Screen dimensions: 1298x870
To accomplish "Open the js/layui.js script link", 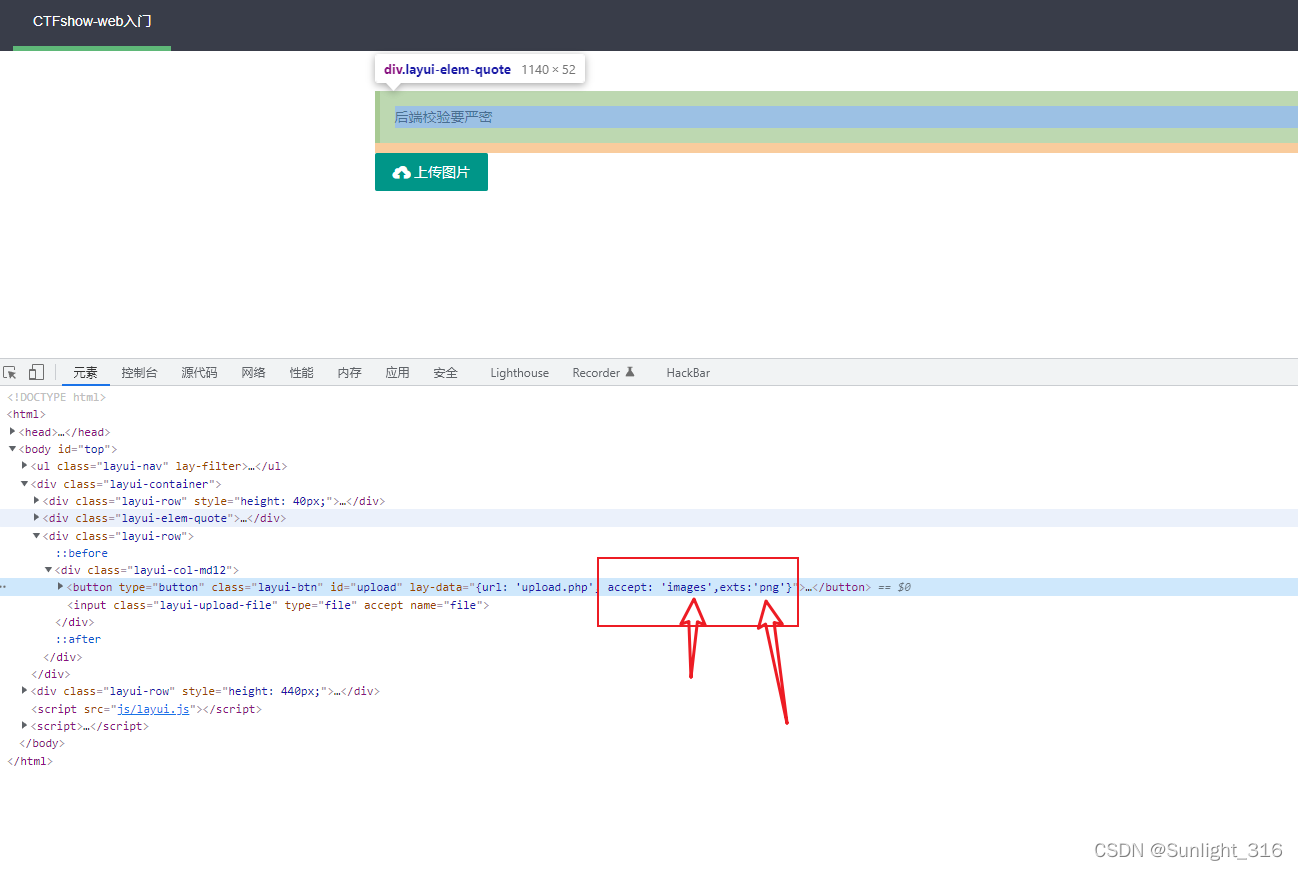I will pos(153,709).
